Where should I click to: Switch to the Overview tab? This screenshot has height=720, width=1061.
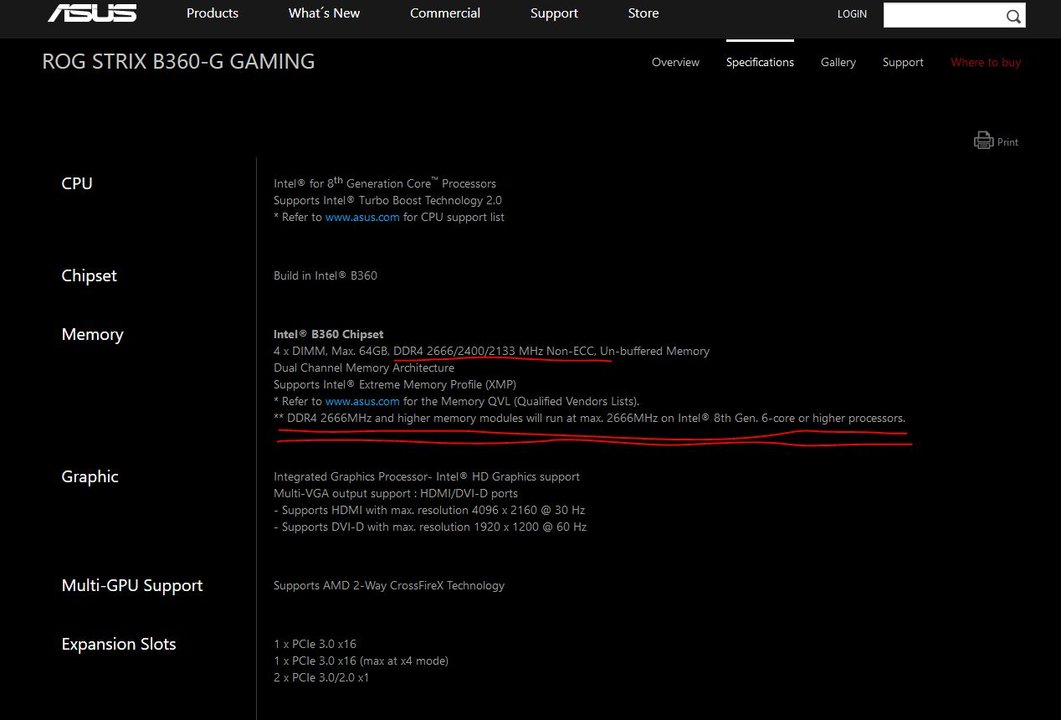tap(675, 62)
